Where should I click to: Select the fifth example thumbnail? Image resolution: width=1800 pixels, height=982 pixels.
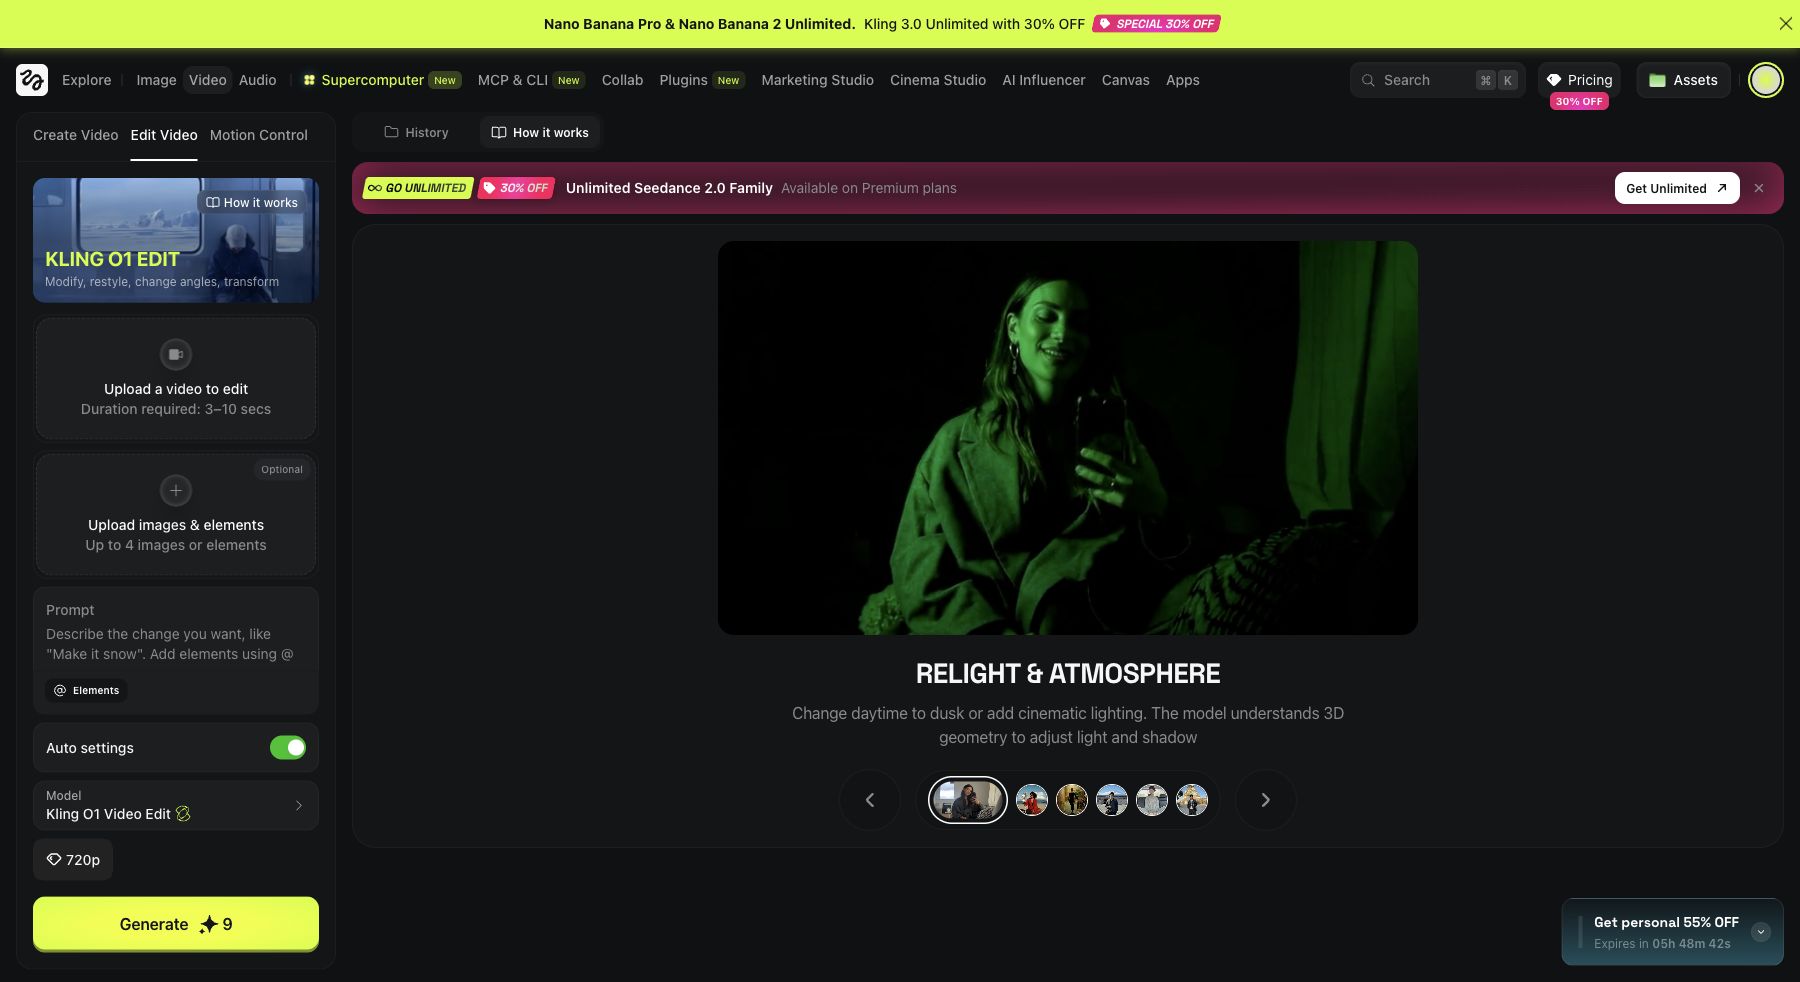point(1152,800)
